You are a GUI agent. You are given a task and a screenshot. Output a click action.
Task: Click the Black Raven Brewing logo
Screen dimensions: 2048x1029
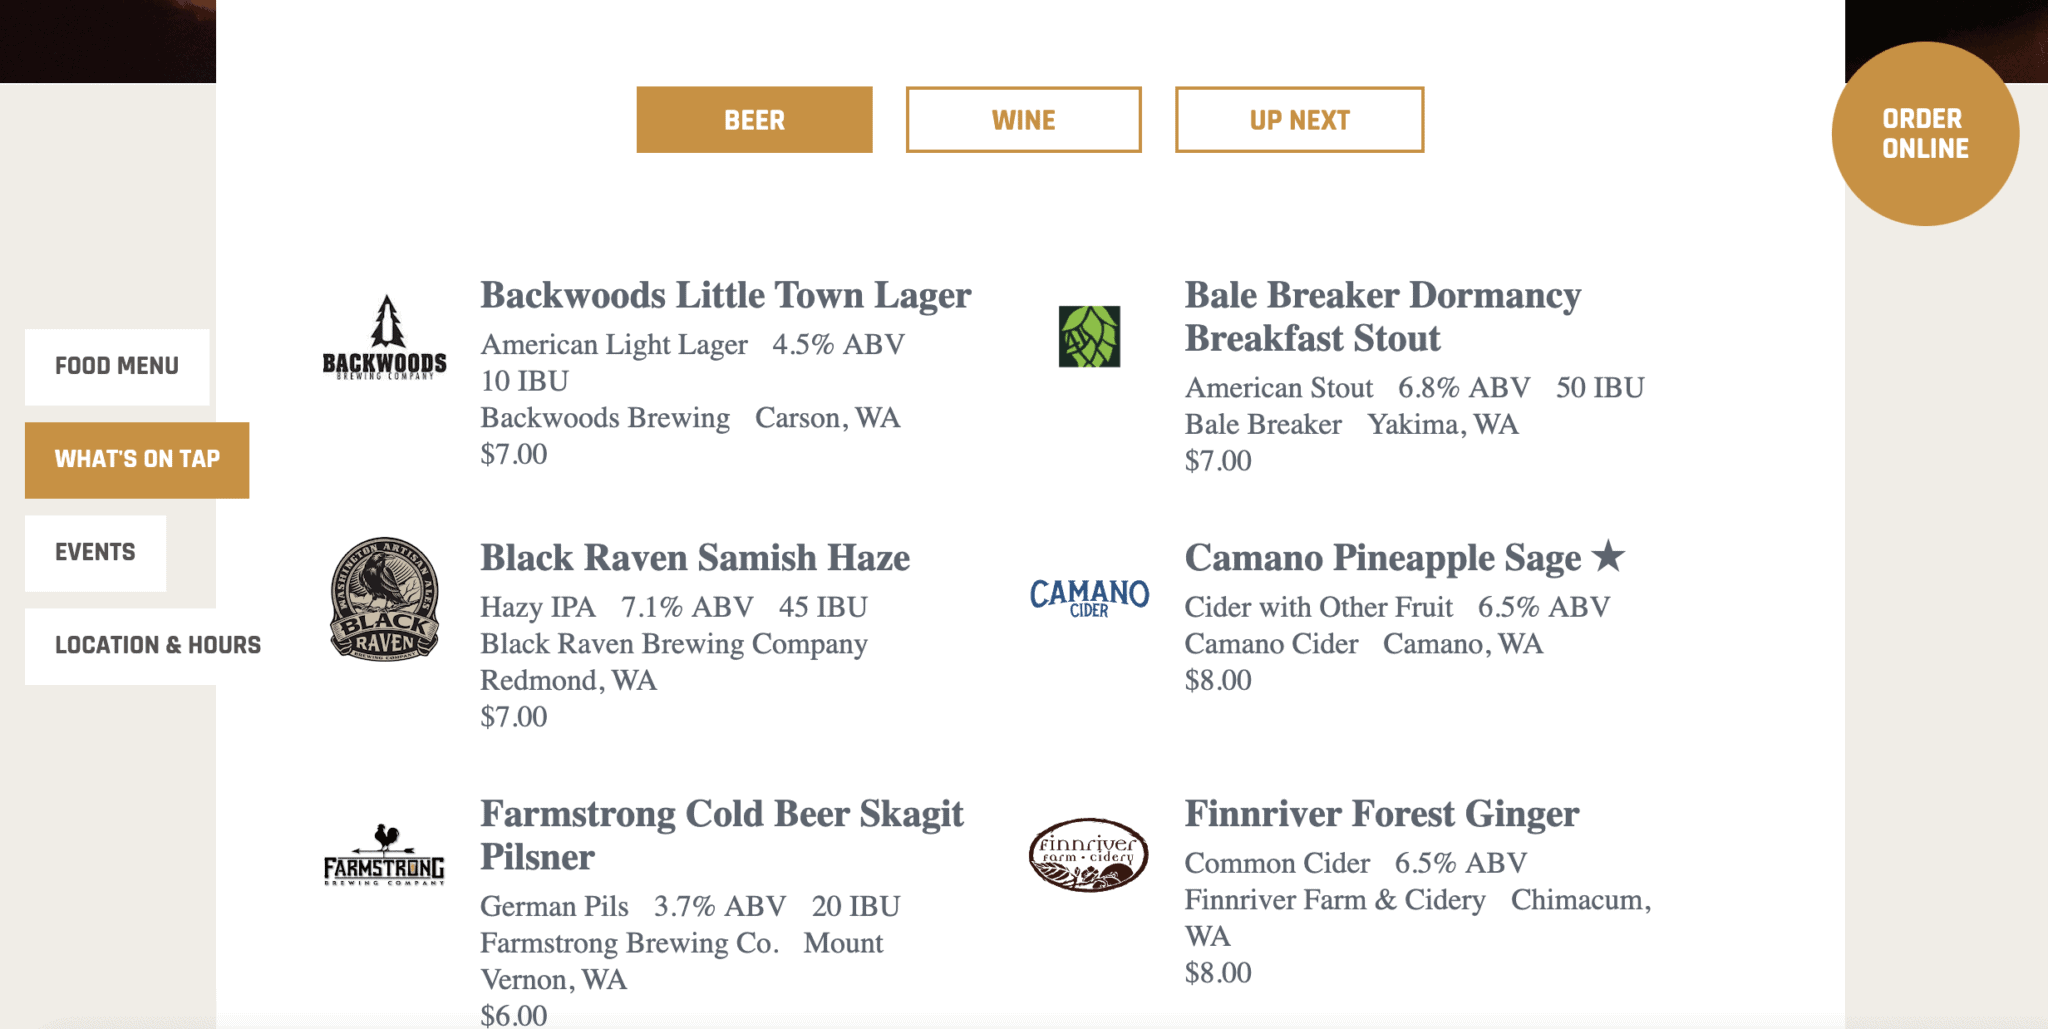(384, 599)
